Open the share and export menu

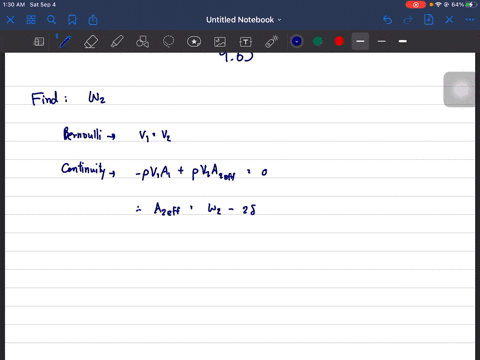pos(93,20)
